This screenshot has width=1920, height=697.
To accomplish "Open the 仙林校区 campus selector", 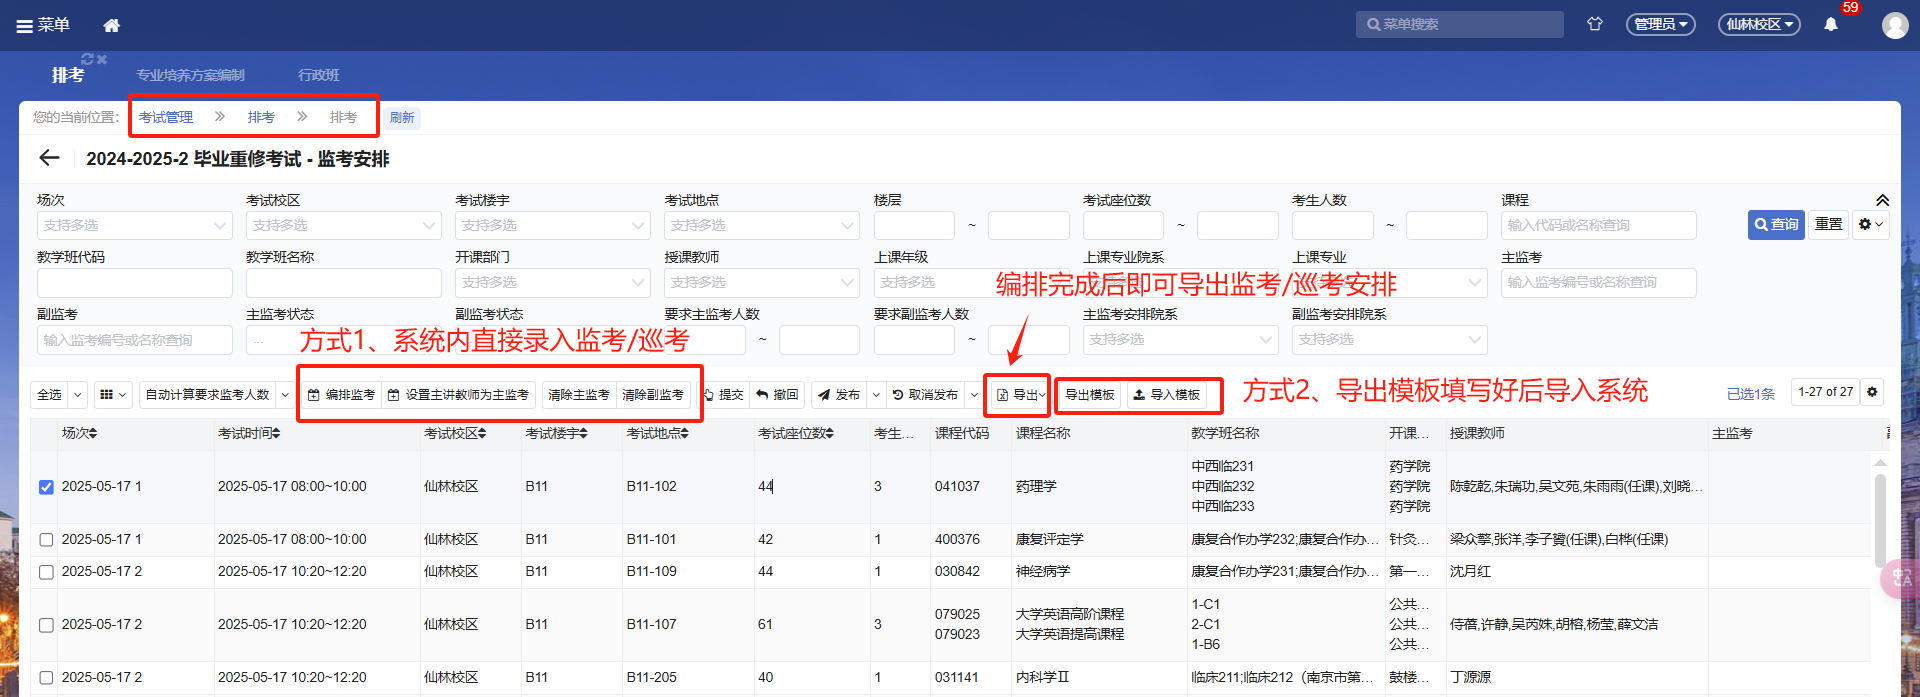I will pos(1758,24).
